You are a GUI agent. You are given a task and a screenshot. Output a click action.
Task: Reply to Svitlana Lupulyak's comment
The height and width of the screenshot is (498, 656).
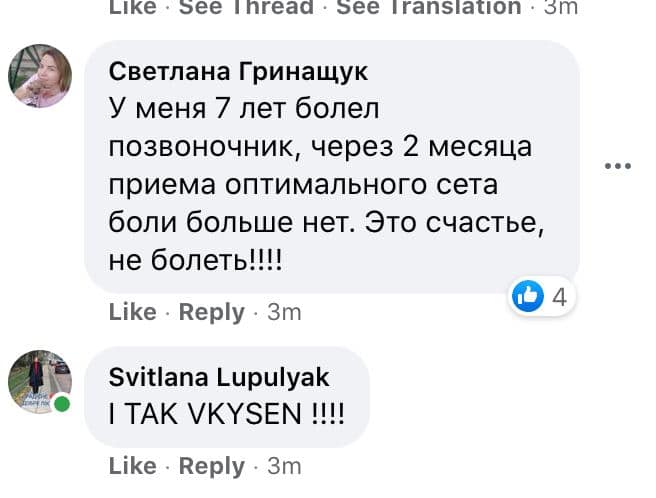pyautogui.click(x=211, y=466)
